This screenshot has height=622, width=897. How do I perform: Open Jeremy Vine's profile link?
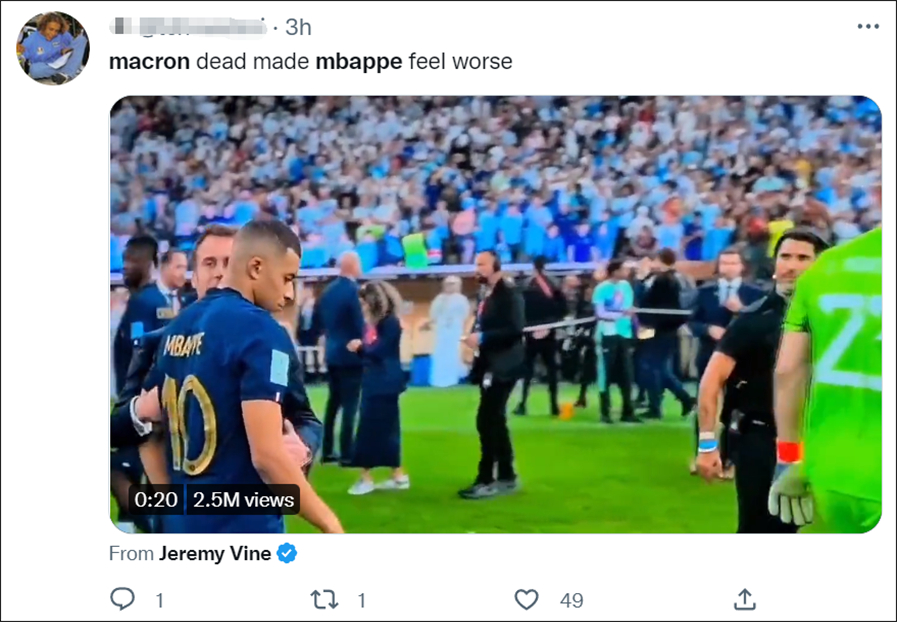(215, 553)
